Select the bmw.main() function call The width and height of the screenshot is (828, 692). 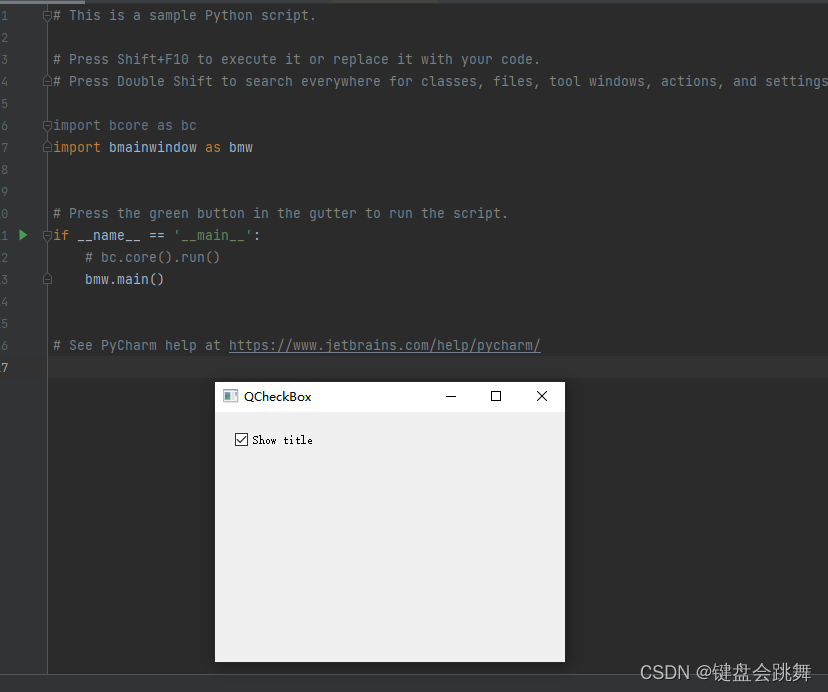pos(124,279)
